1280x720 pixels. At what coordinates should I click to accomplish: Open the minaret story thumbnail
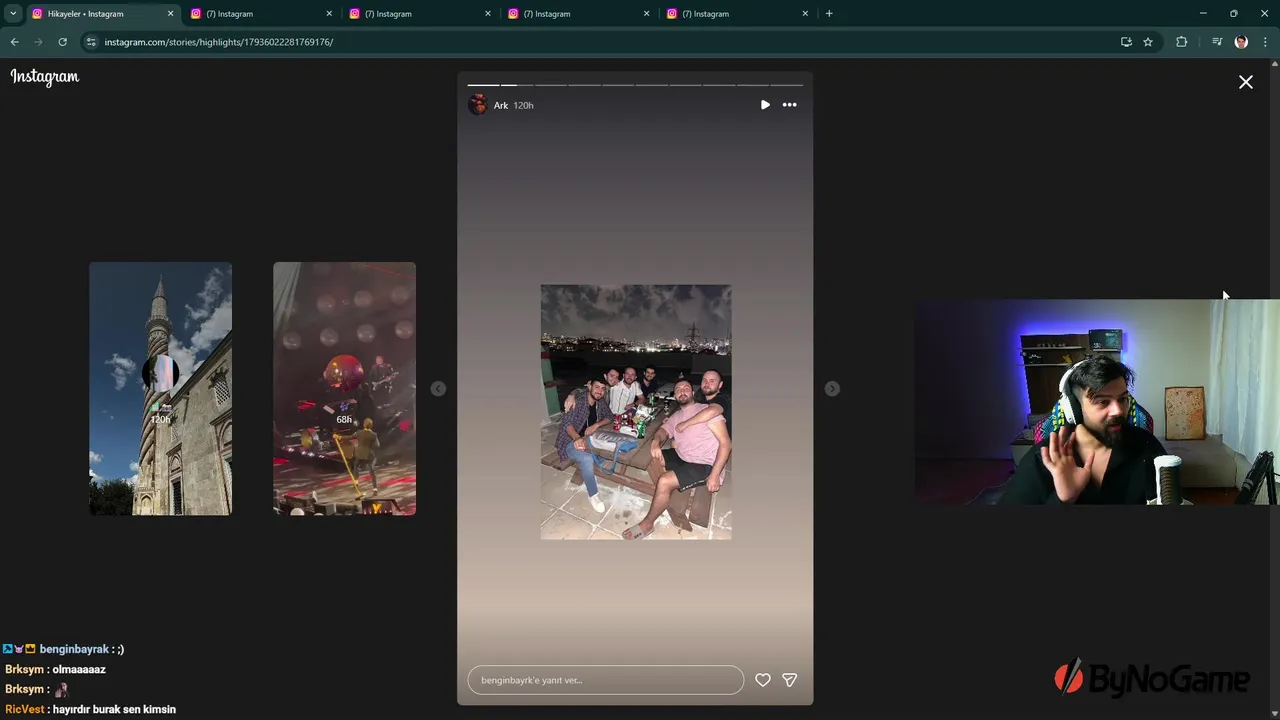pos(160,389)
